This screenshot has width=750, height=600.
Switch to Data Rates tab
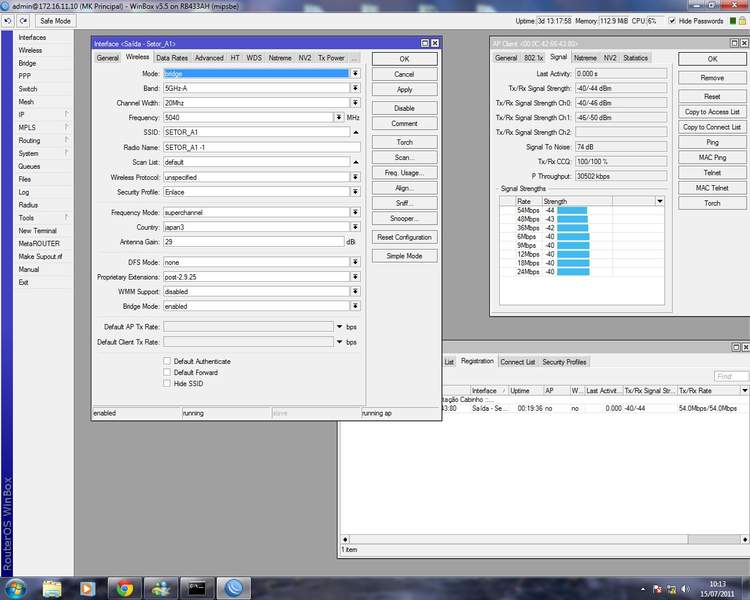point(172,58)
